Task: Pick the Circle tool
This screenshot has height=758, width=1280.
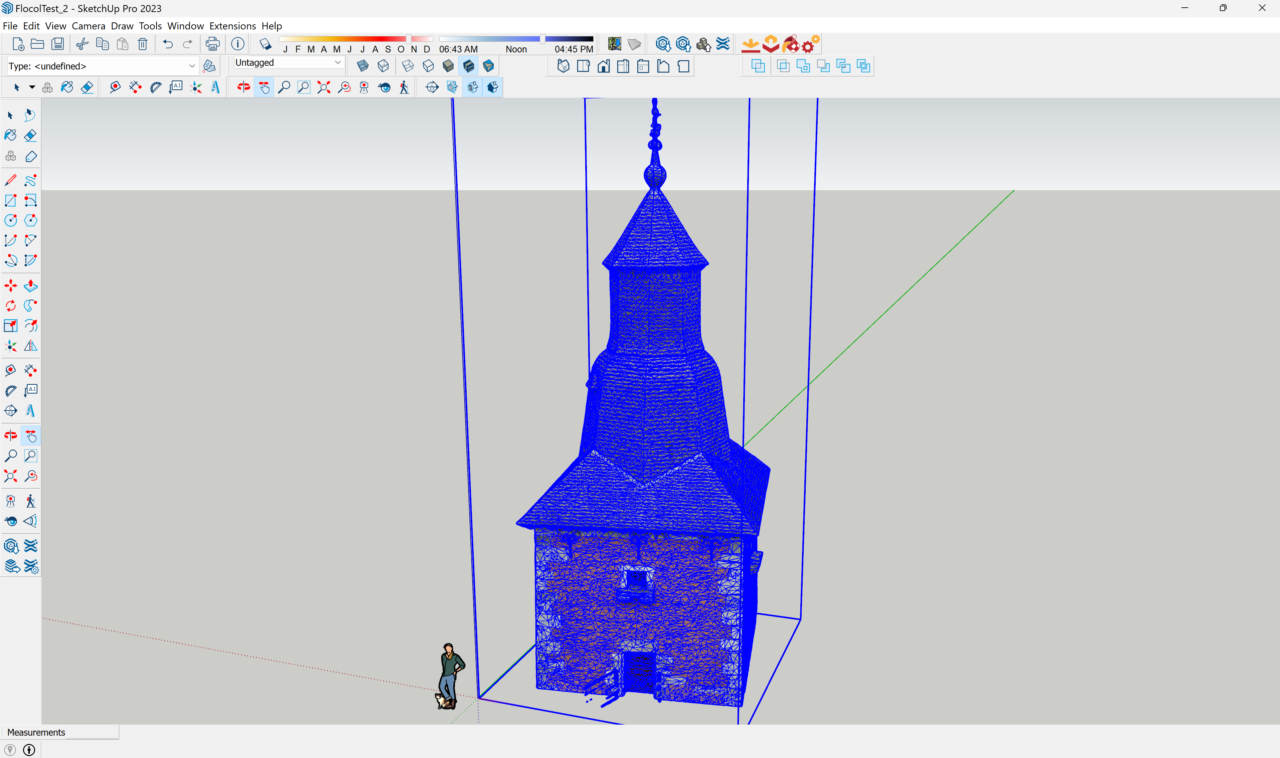Action: click(10, 220)
